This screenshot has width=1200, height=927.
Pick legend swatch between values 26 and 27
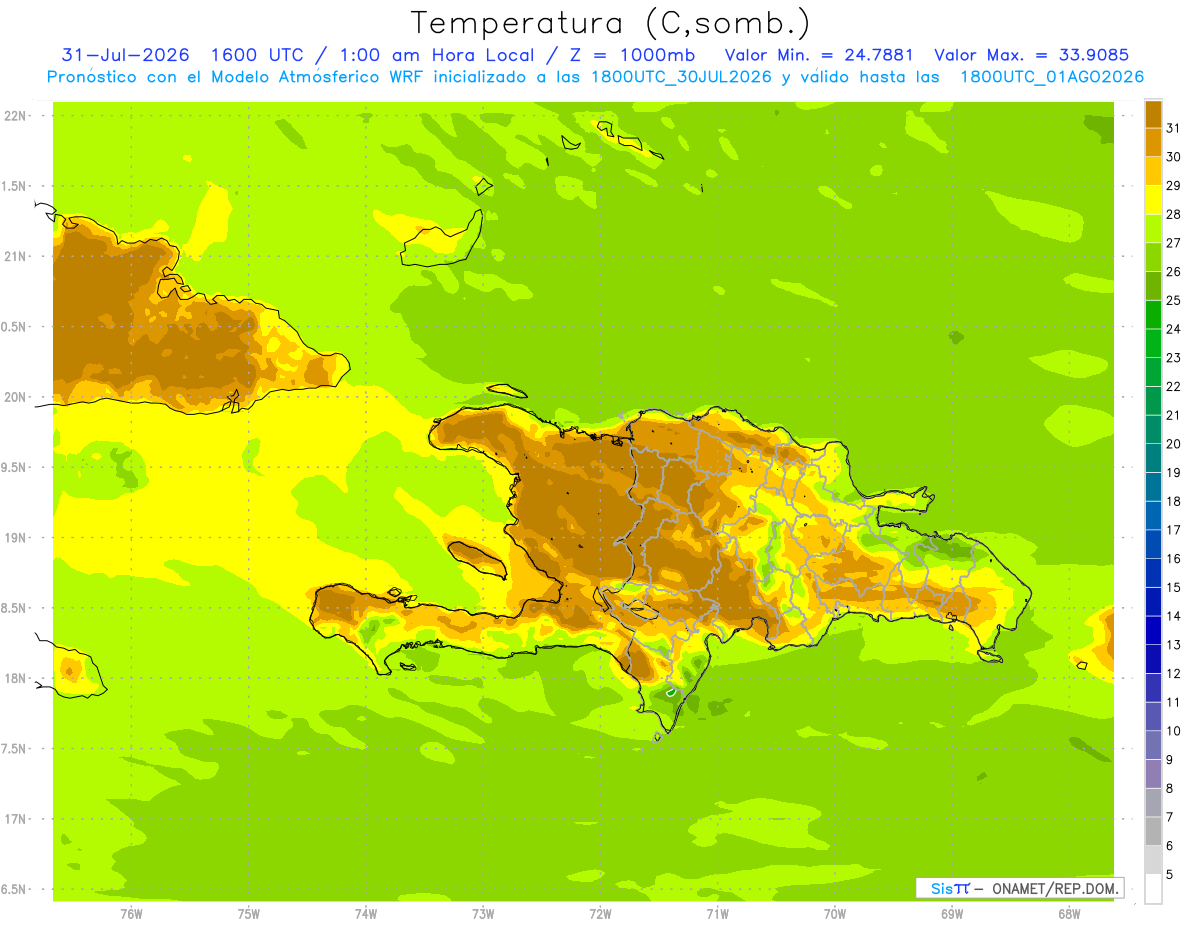(x=1153, y=257)
